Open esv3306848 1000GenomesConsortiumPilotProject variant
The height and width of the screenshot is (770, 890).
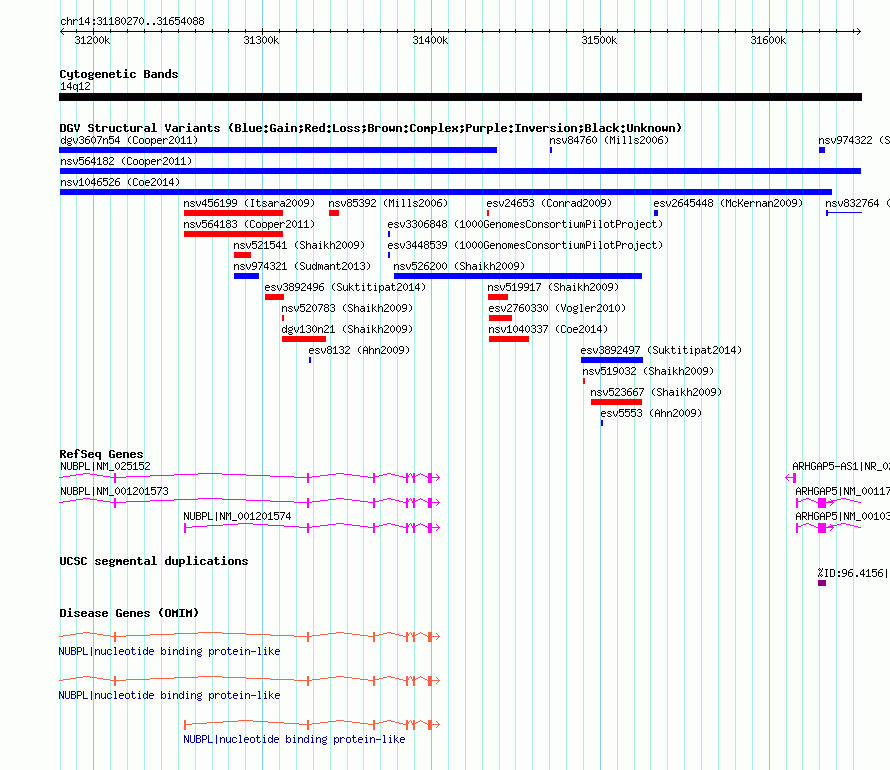pos(525,224)
